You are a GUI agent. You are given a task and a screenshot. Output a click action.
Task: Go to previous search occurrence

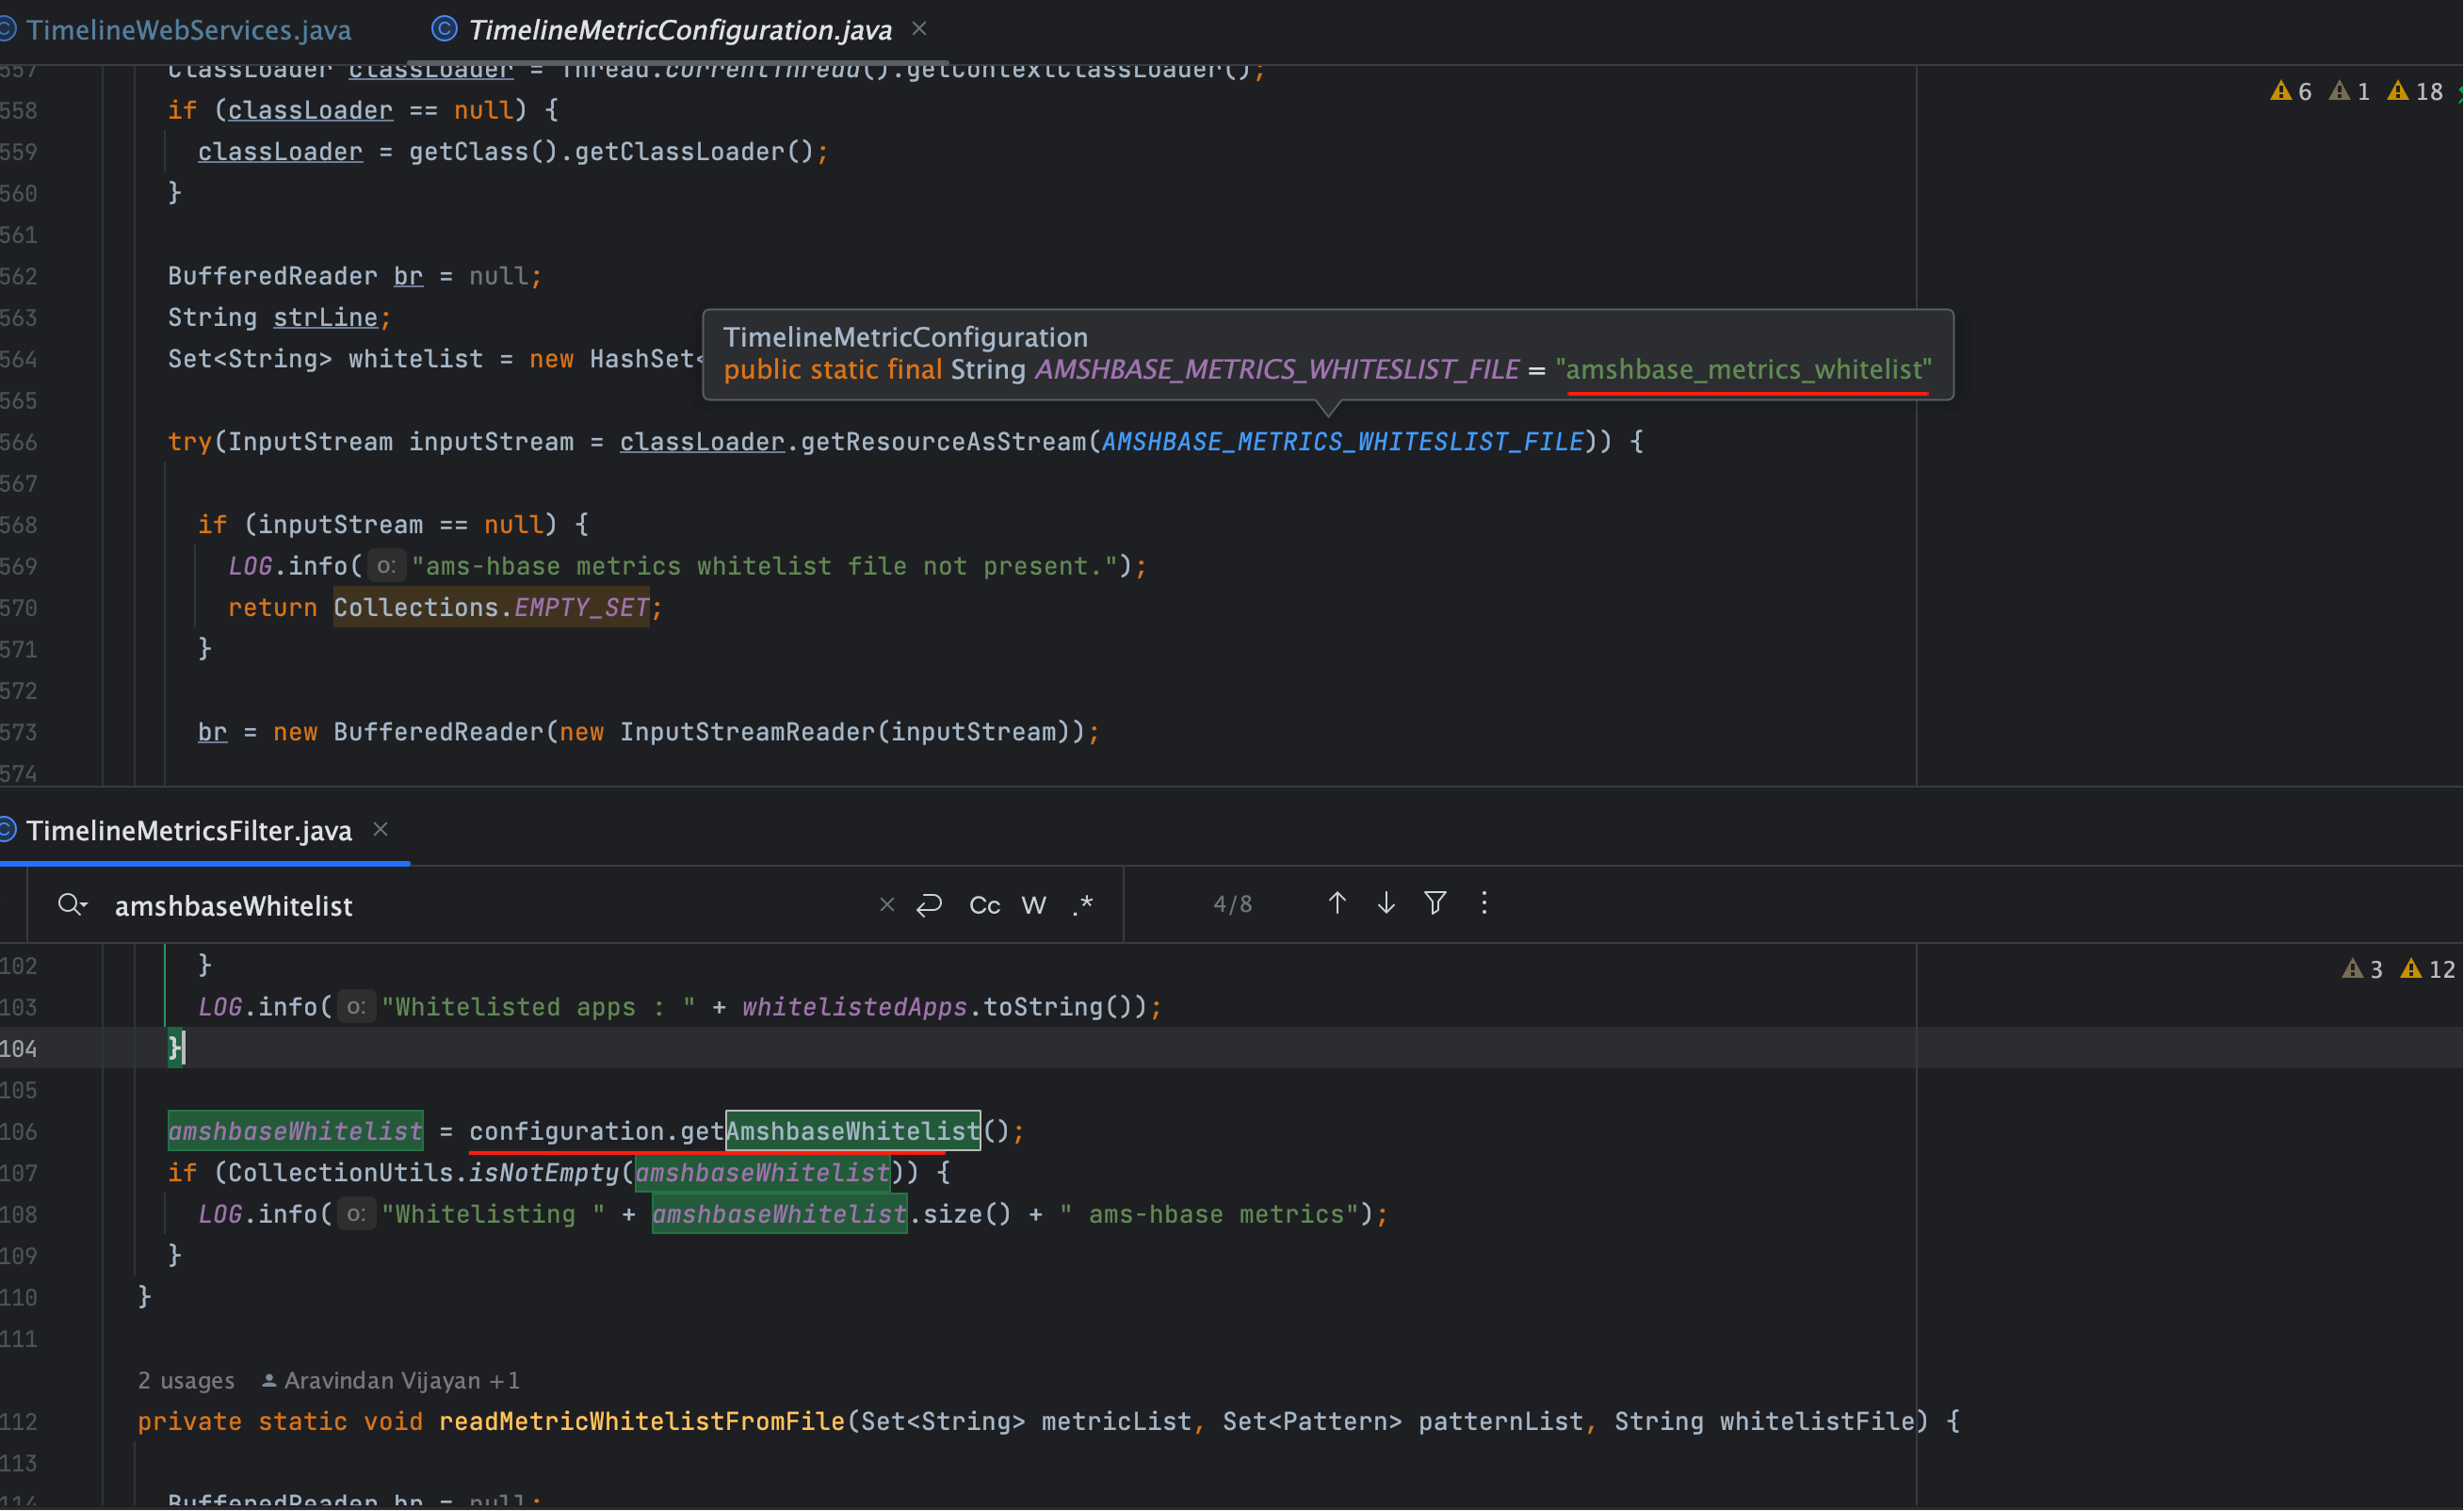[x=1337, y=904]
